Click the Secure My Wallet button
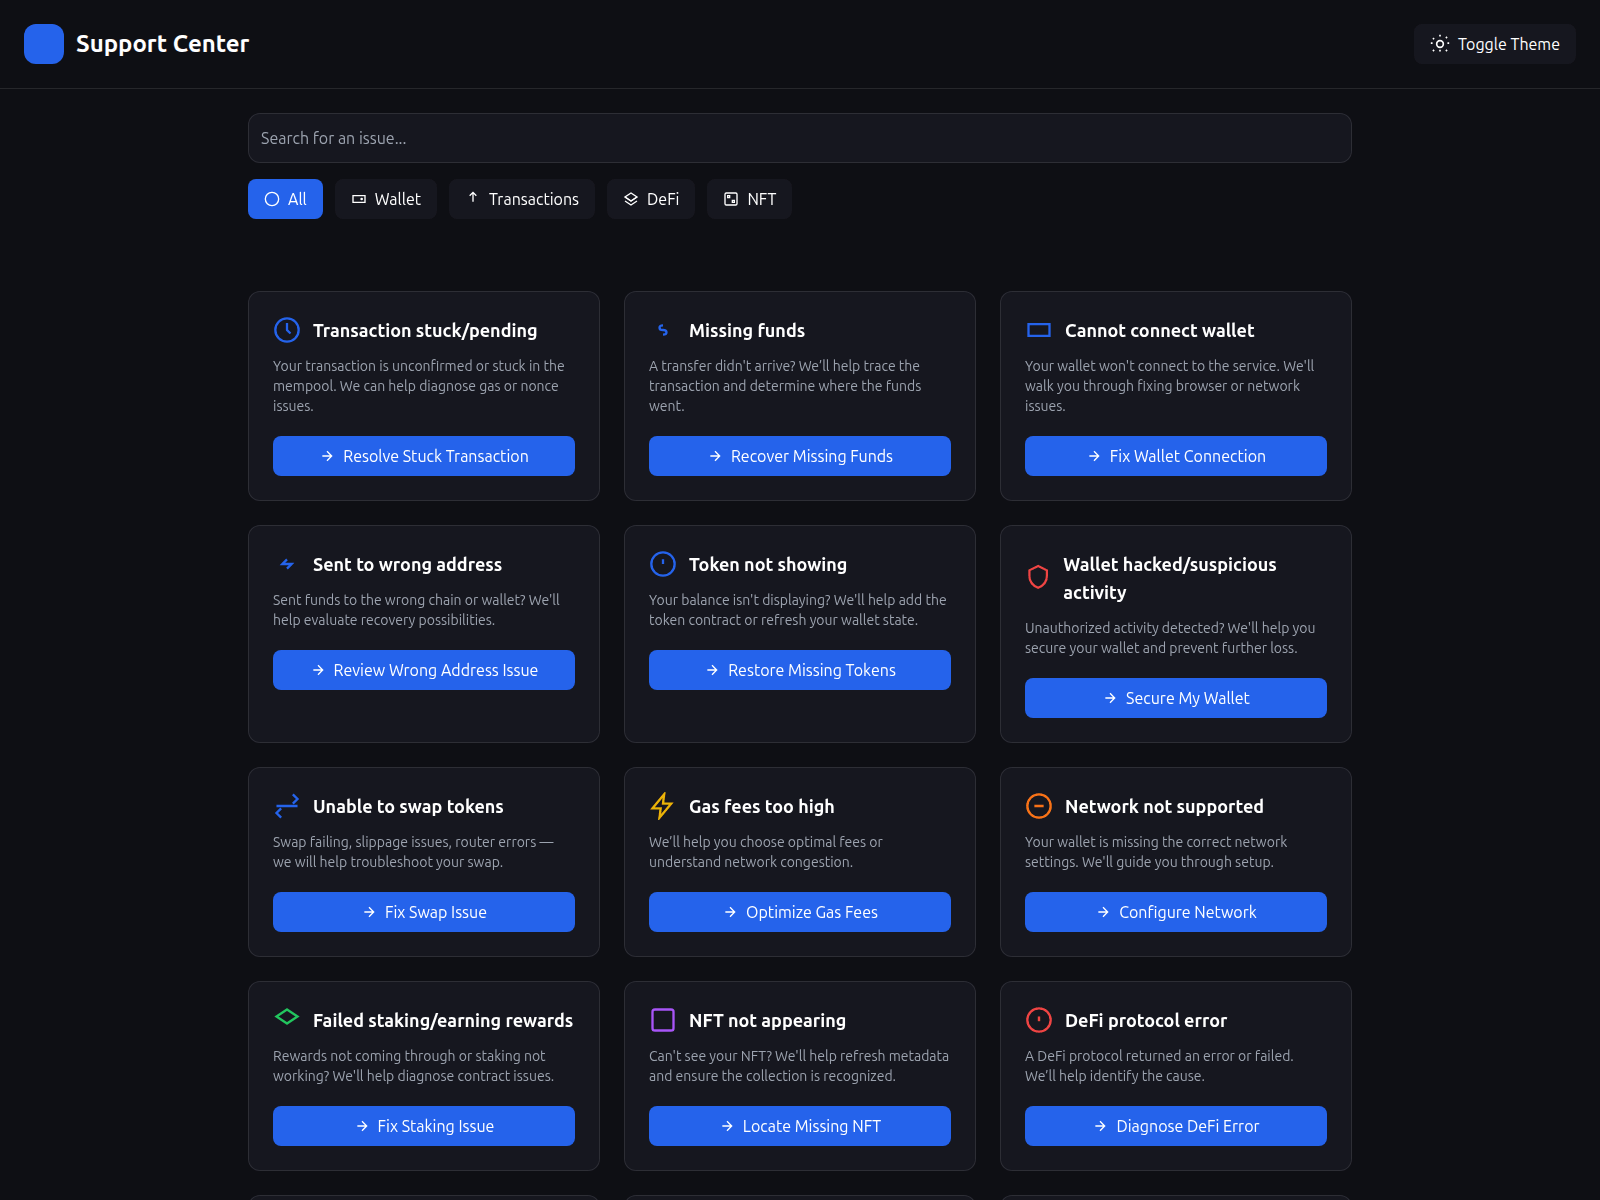 click(x=1175, y=698)
